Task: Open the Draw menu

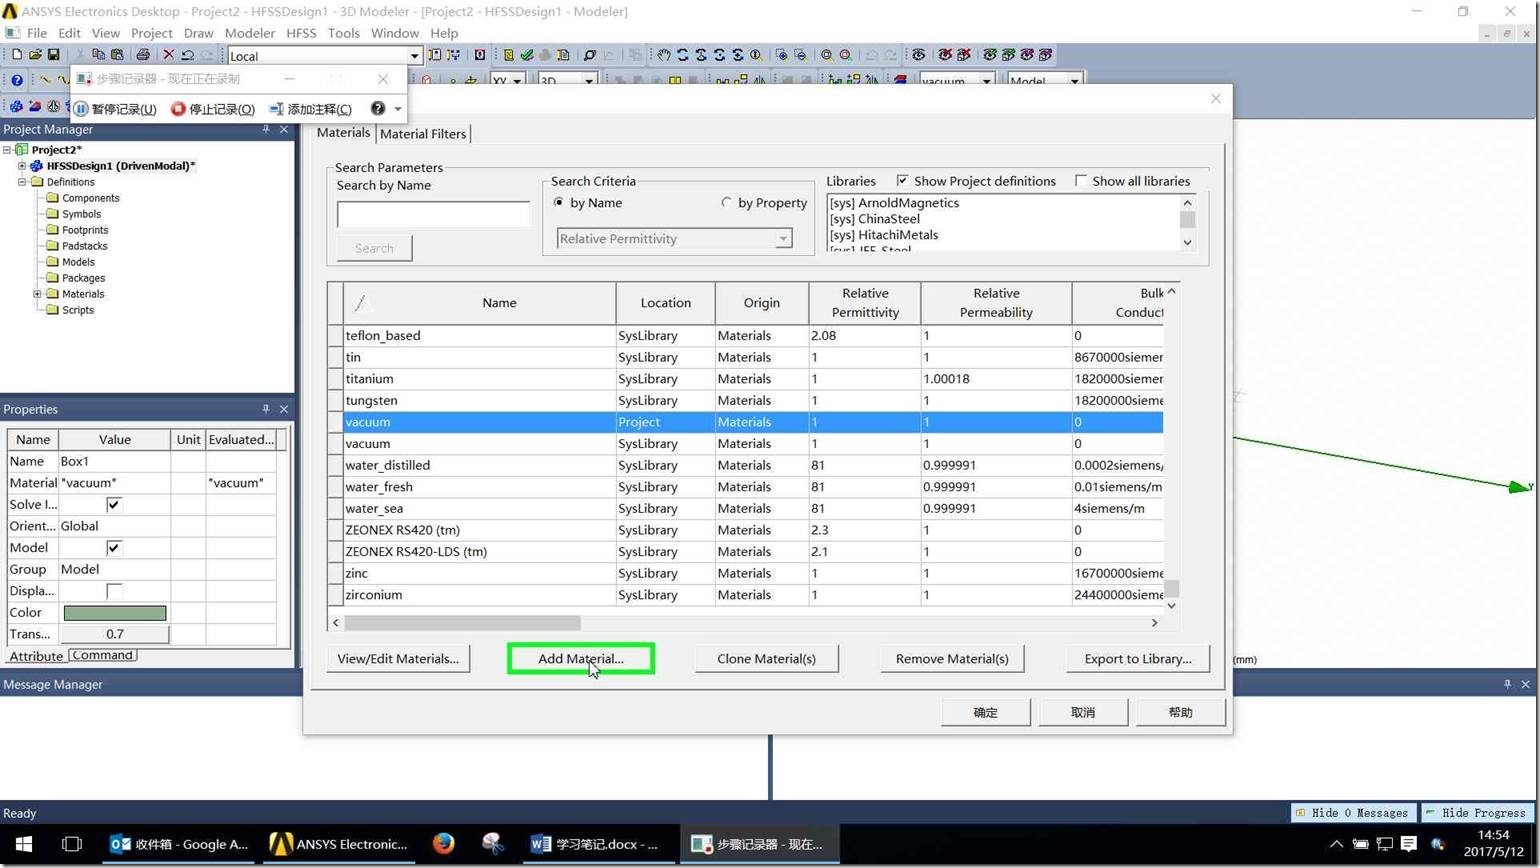Action: (x=198, y=33)
